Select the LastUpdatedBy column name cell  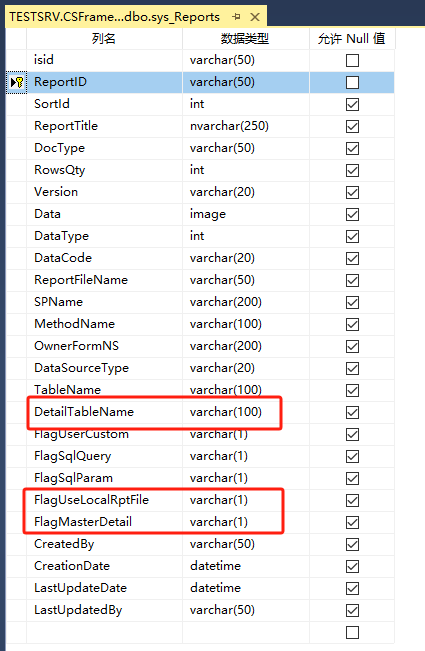point(105,610)
